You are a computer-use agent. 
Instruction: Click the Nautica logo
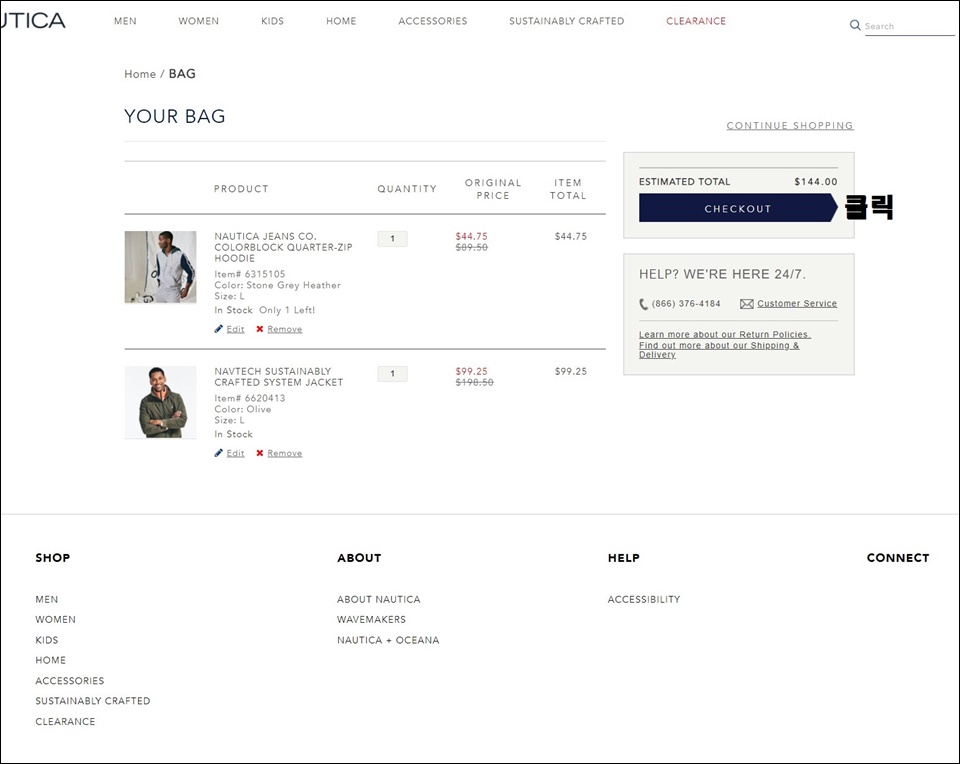coord(33,21)
